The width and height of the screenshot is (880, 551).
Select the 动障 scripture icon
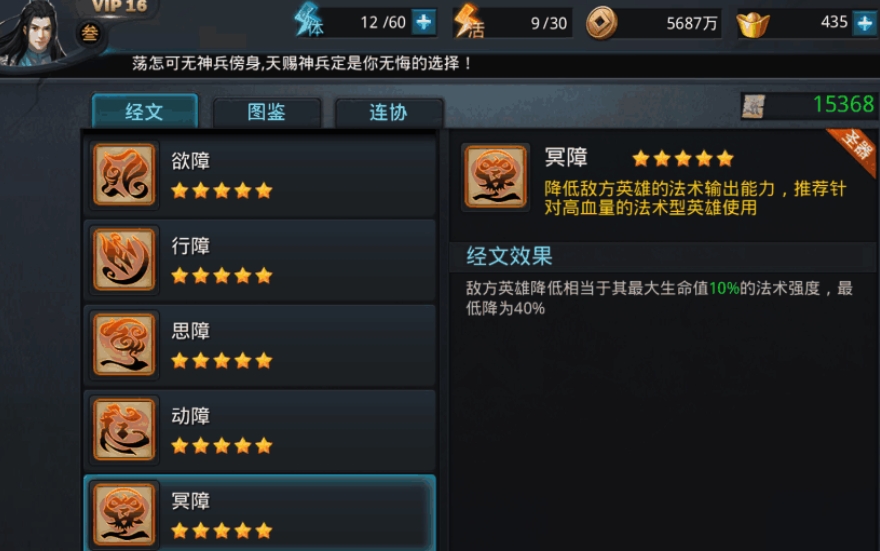[x=123, y=429]
